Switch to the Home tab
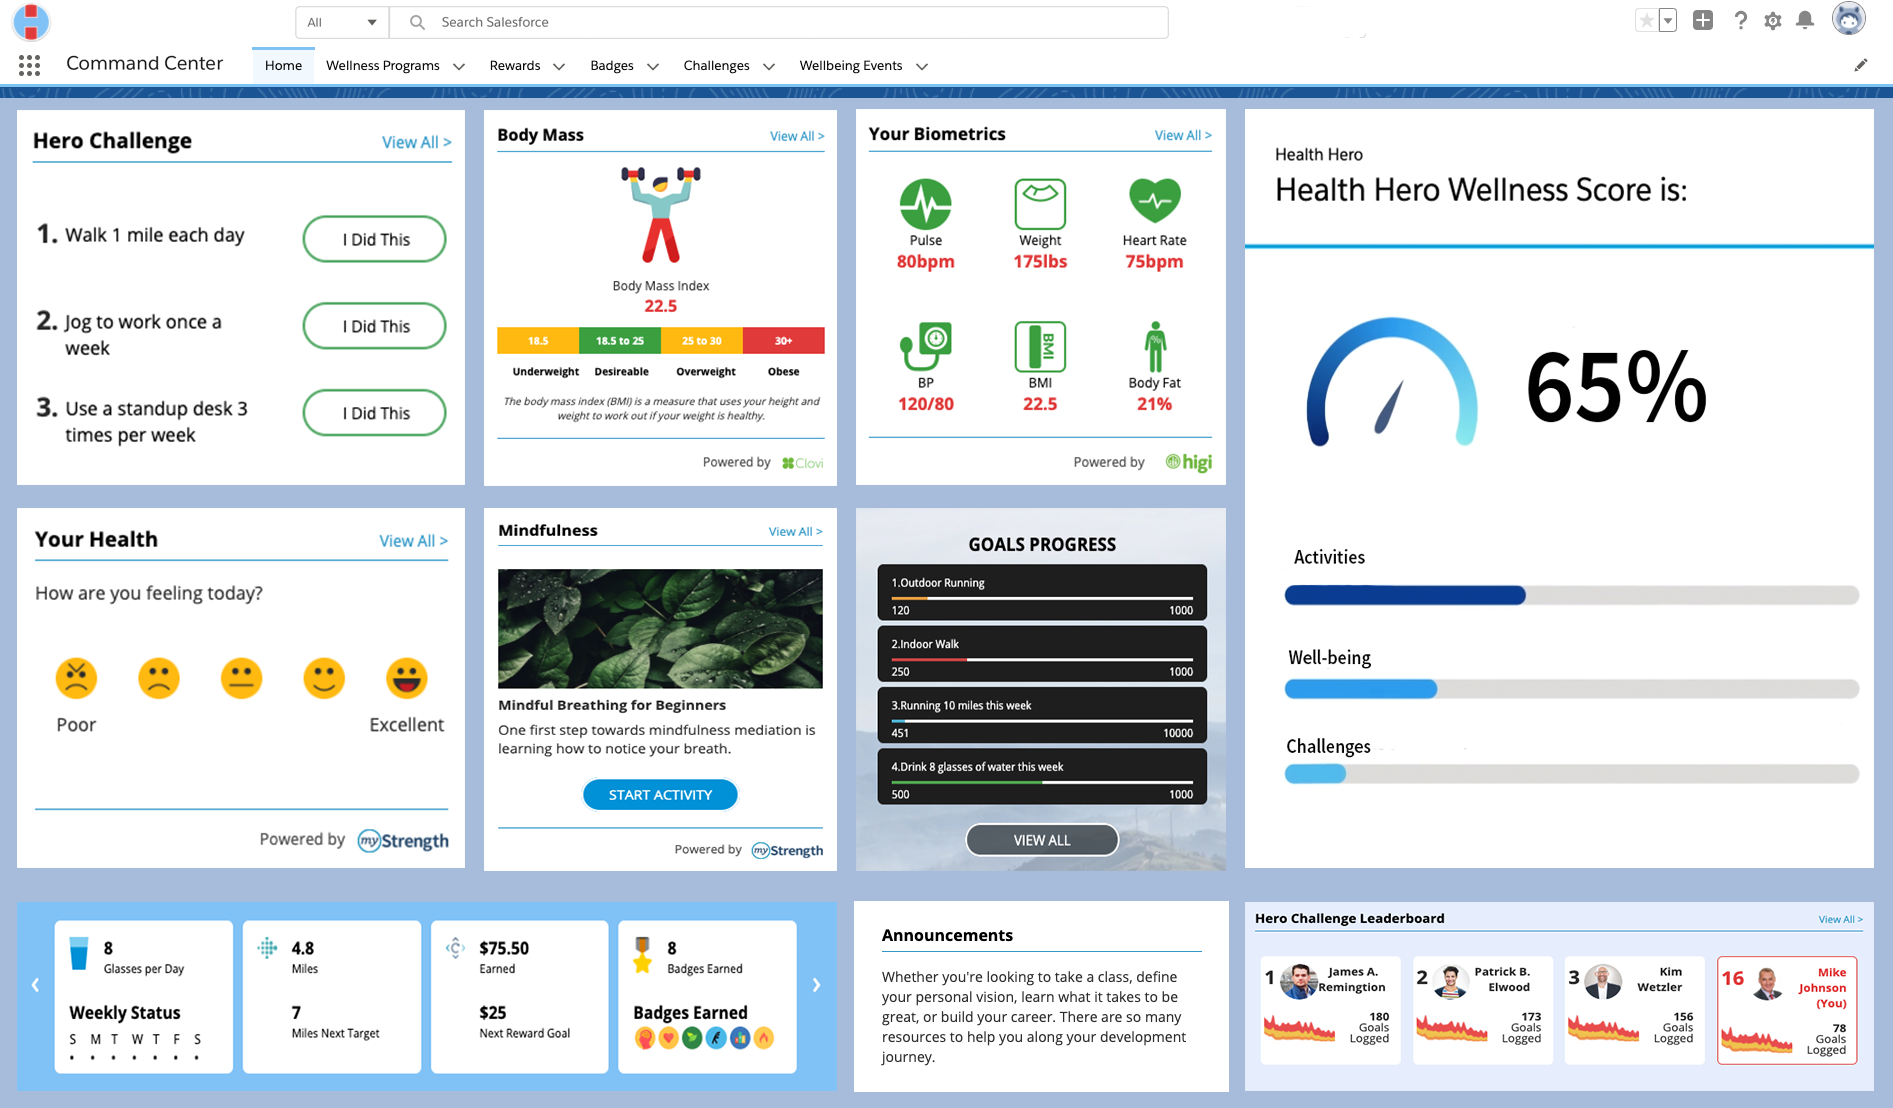This screenshot has height=1108, width=1893. [x=283, y=65]
